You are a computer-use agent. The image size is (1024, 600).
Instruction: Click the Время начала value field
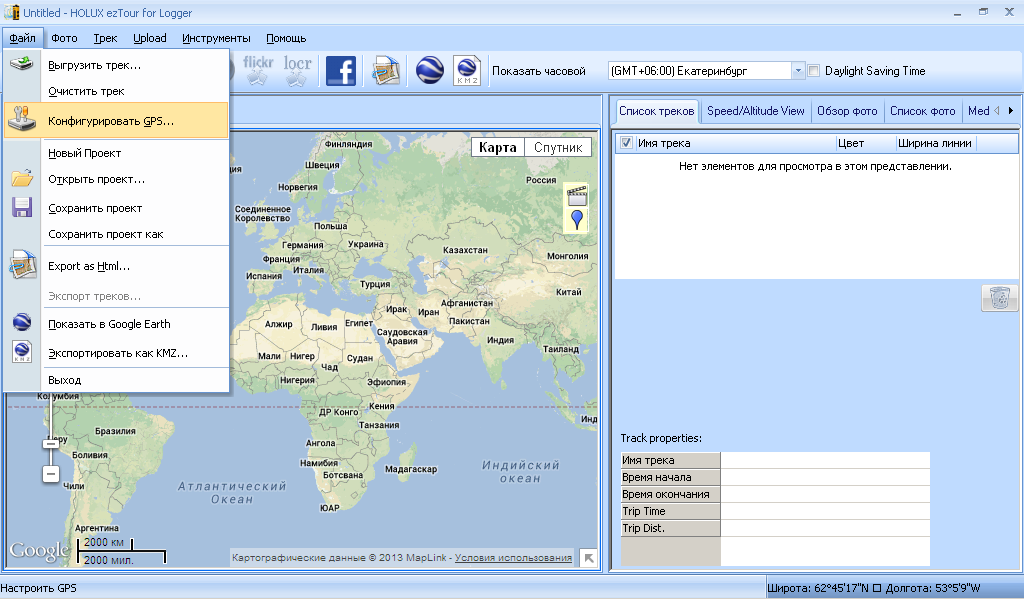825,477
